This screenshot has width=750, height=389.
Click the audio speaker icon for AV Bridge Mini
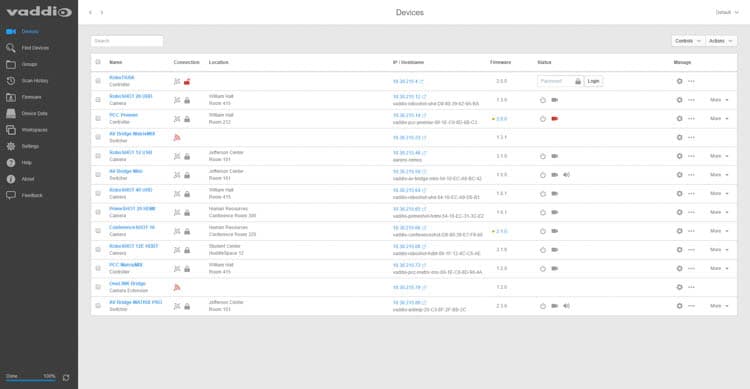click(x=566, y=175)
